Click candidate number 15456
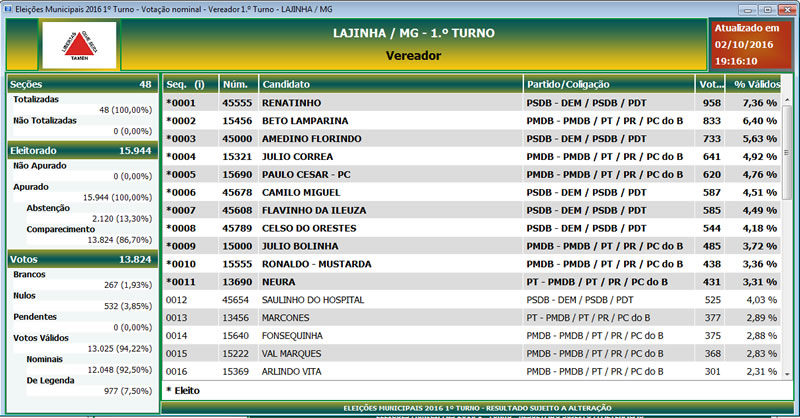 (237, 120)
